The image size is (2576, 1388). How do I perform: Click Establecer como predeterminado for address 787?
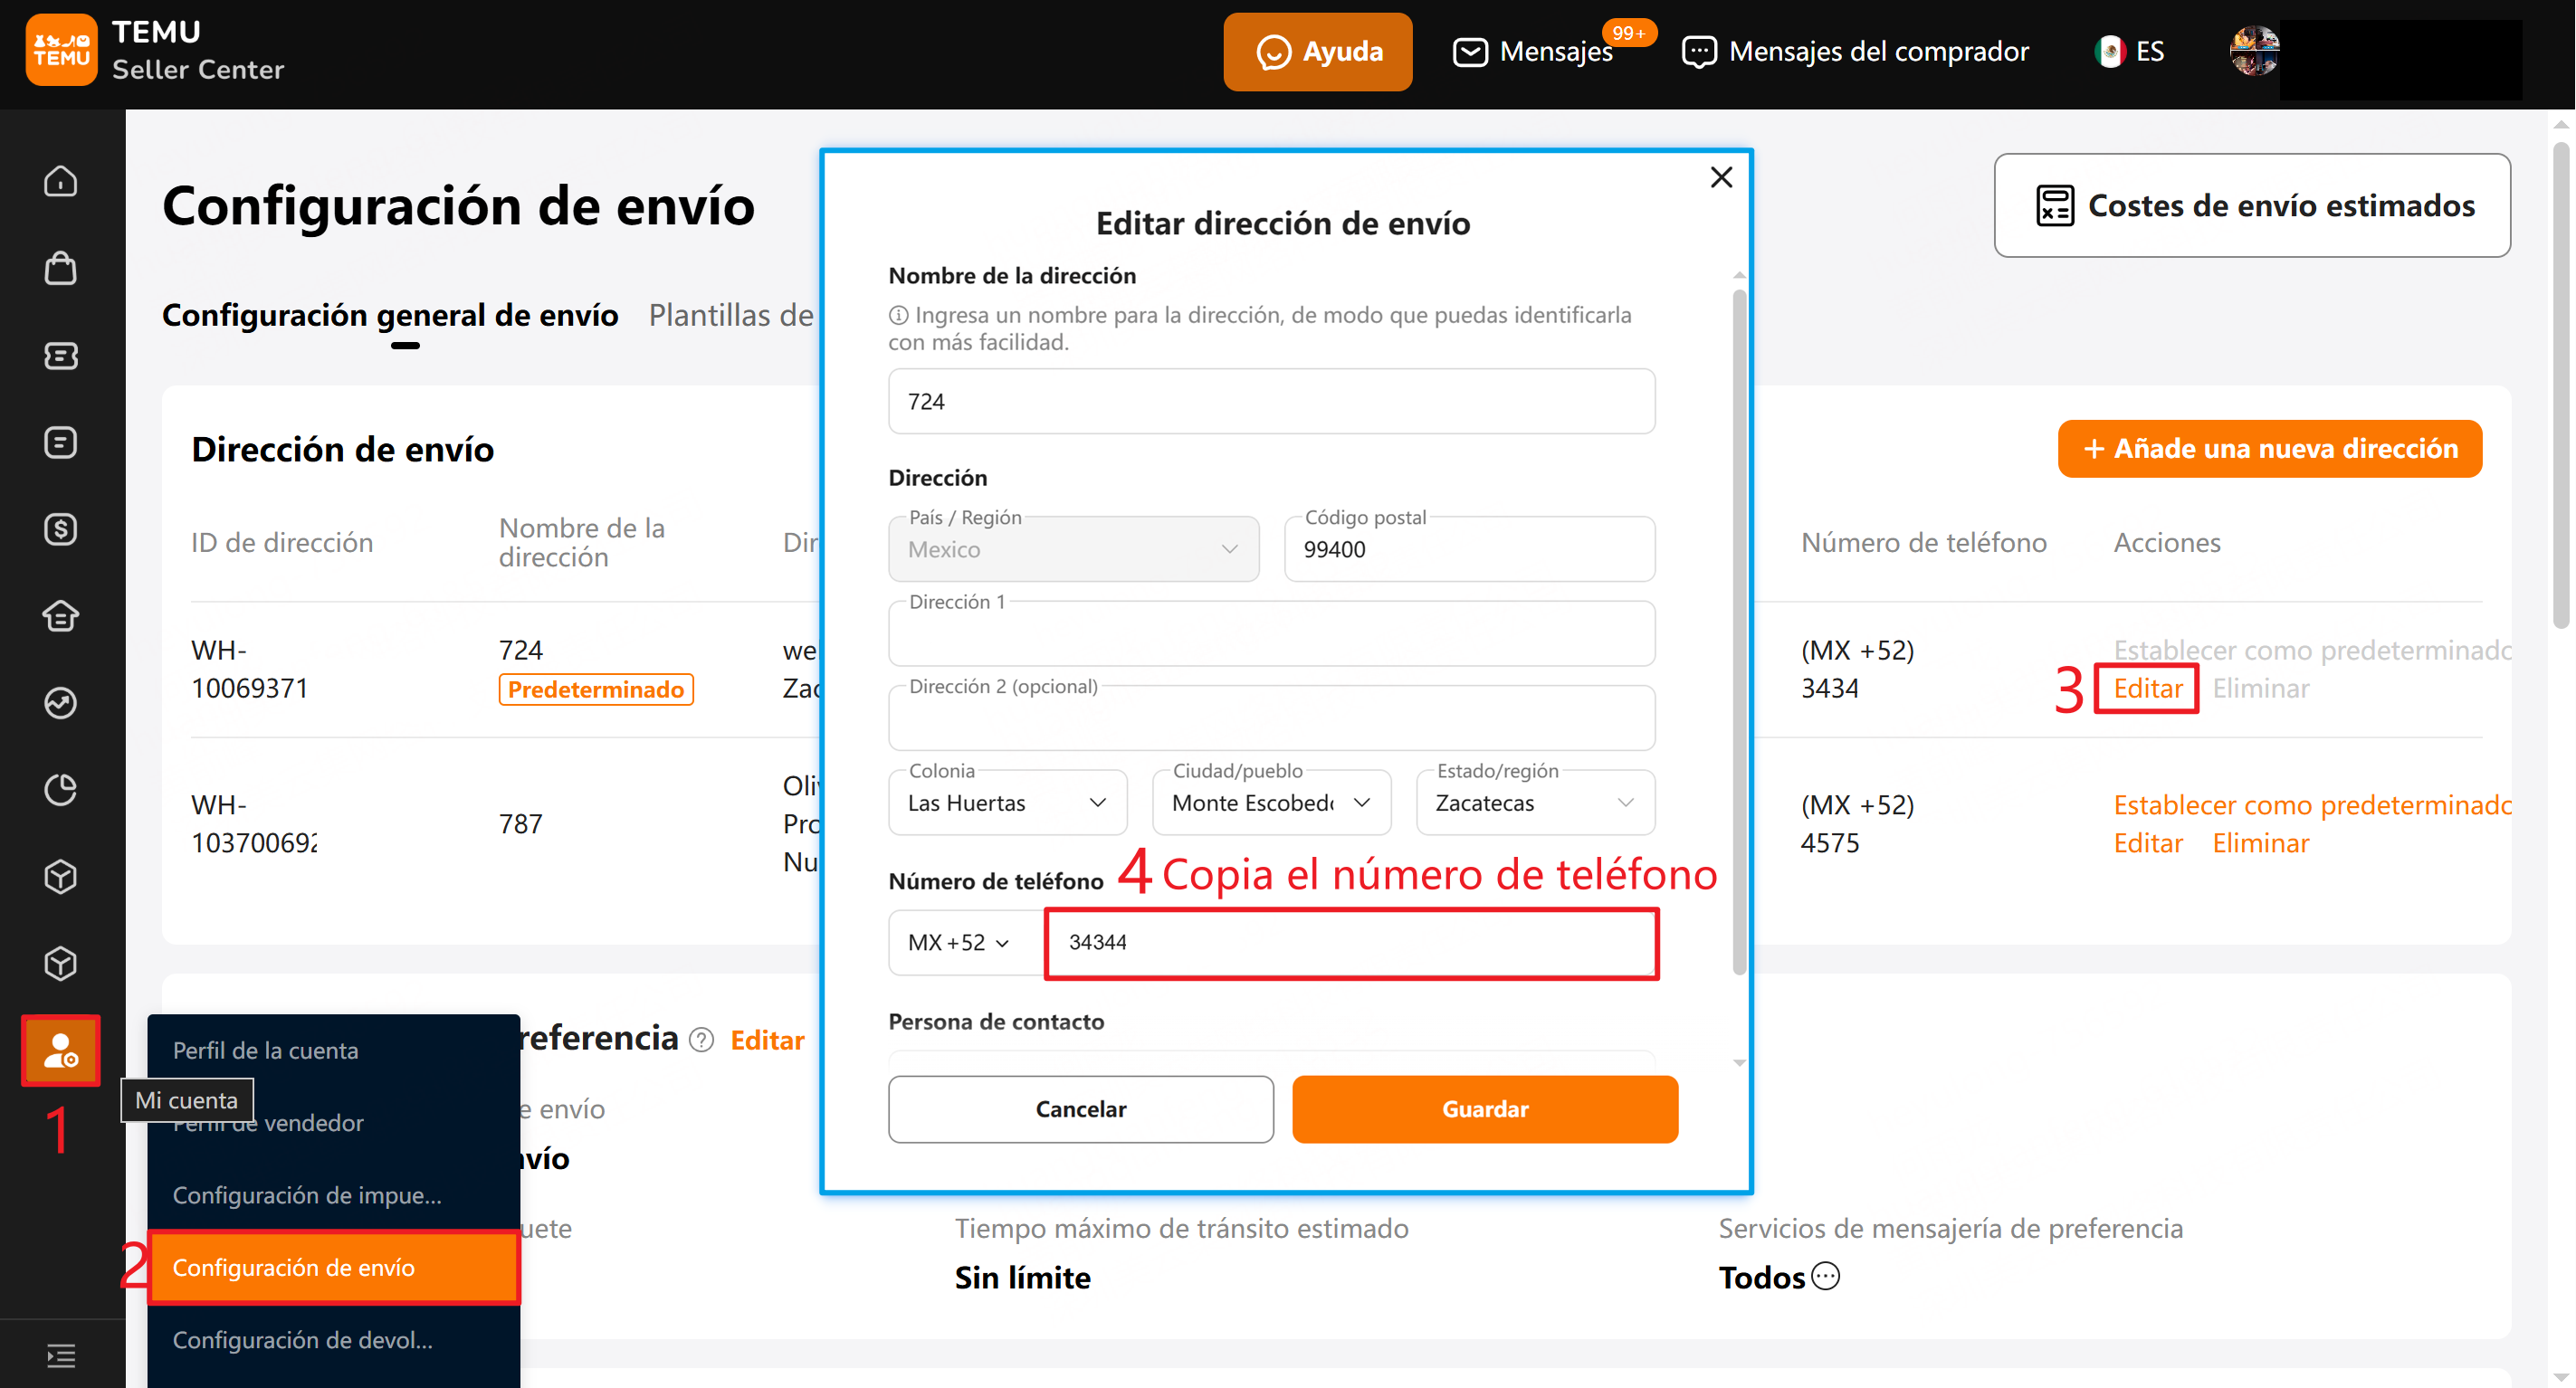point(2312,805)
